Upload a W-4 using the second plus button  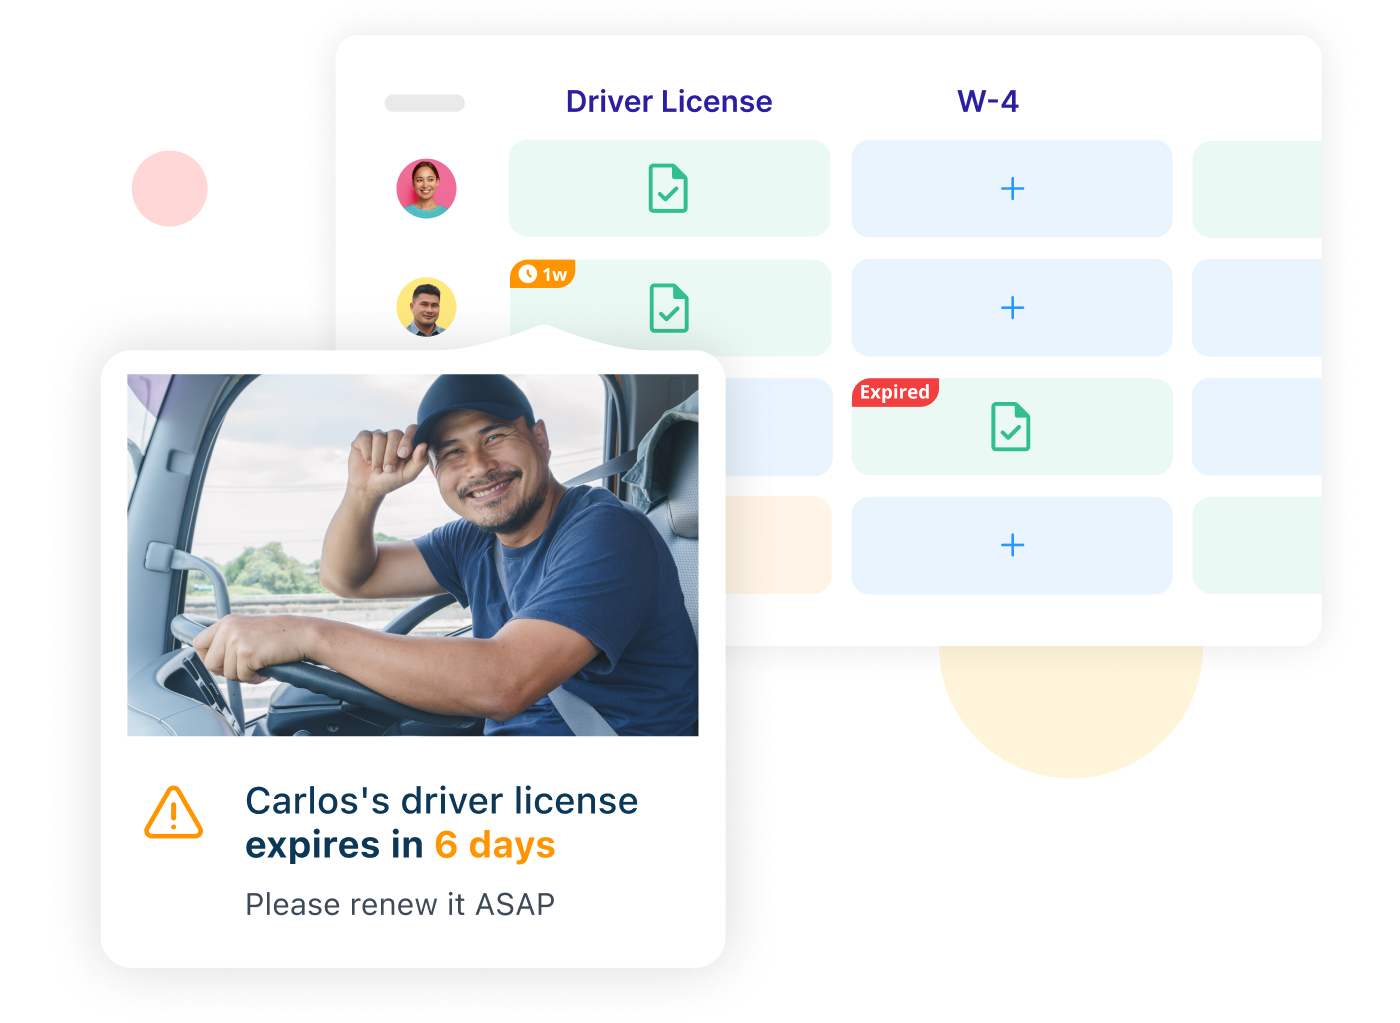click(1011, 308)
